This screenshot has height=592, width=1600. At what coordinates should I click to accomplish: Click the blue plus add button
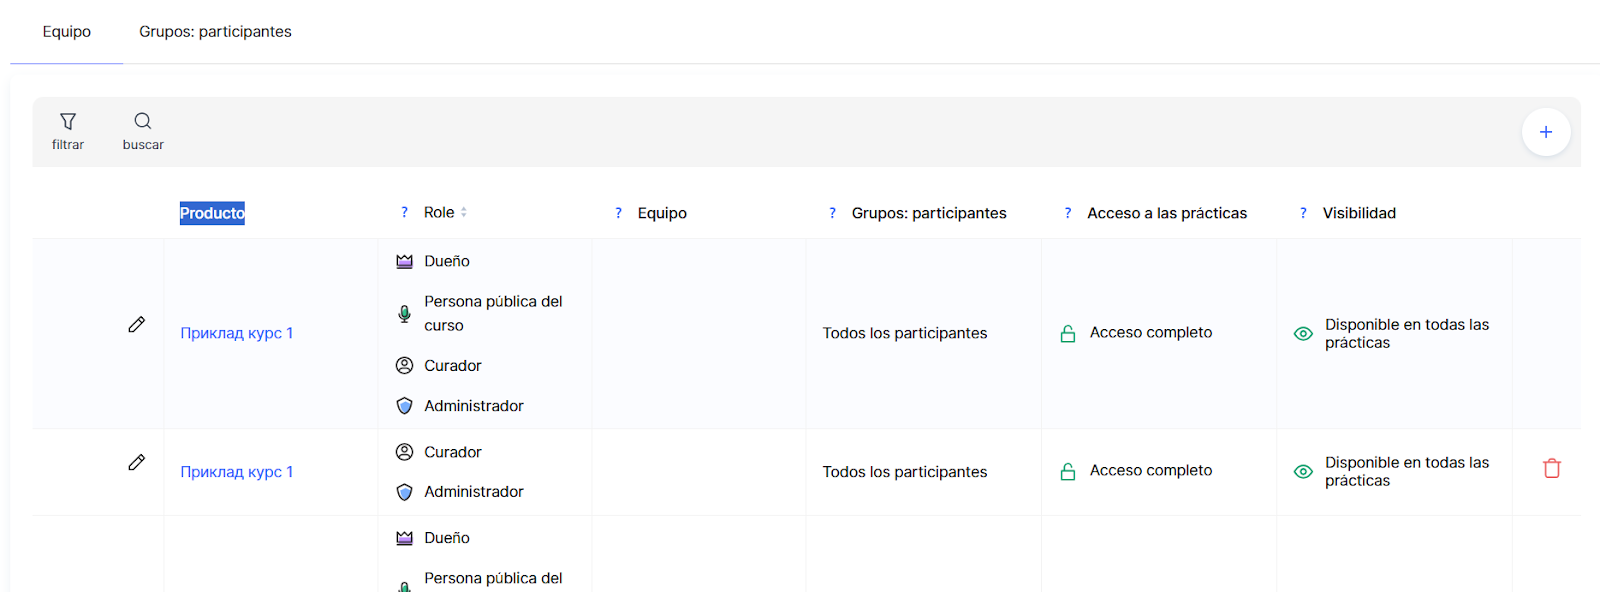[x=1545, y=132]
